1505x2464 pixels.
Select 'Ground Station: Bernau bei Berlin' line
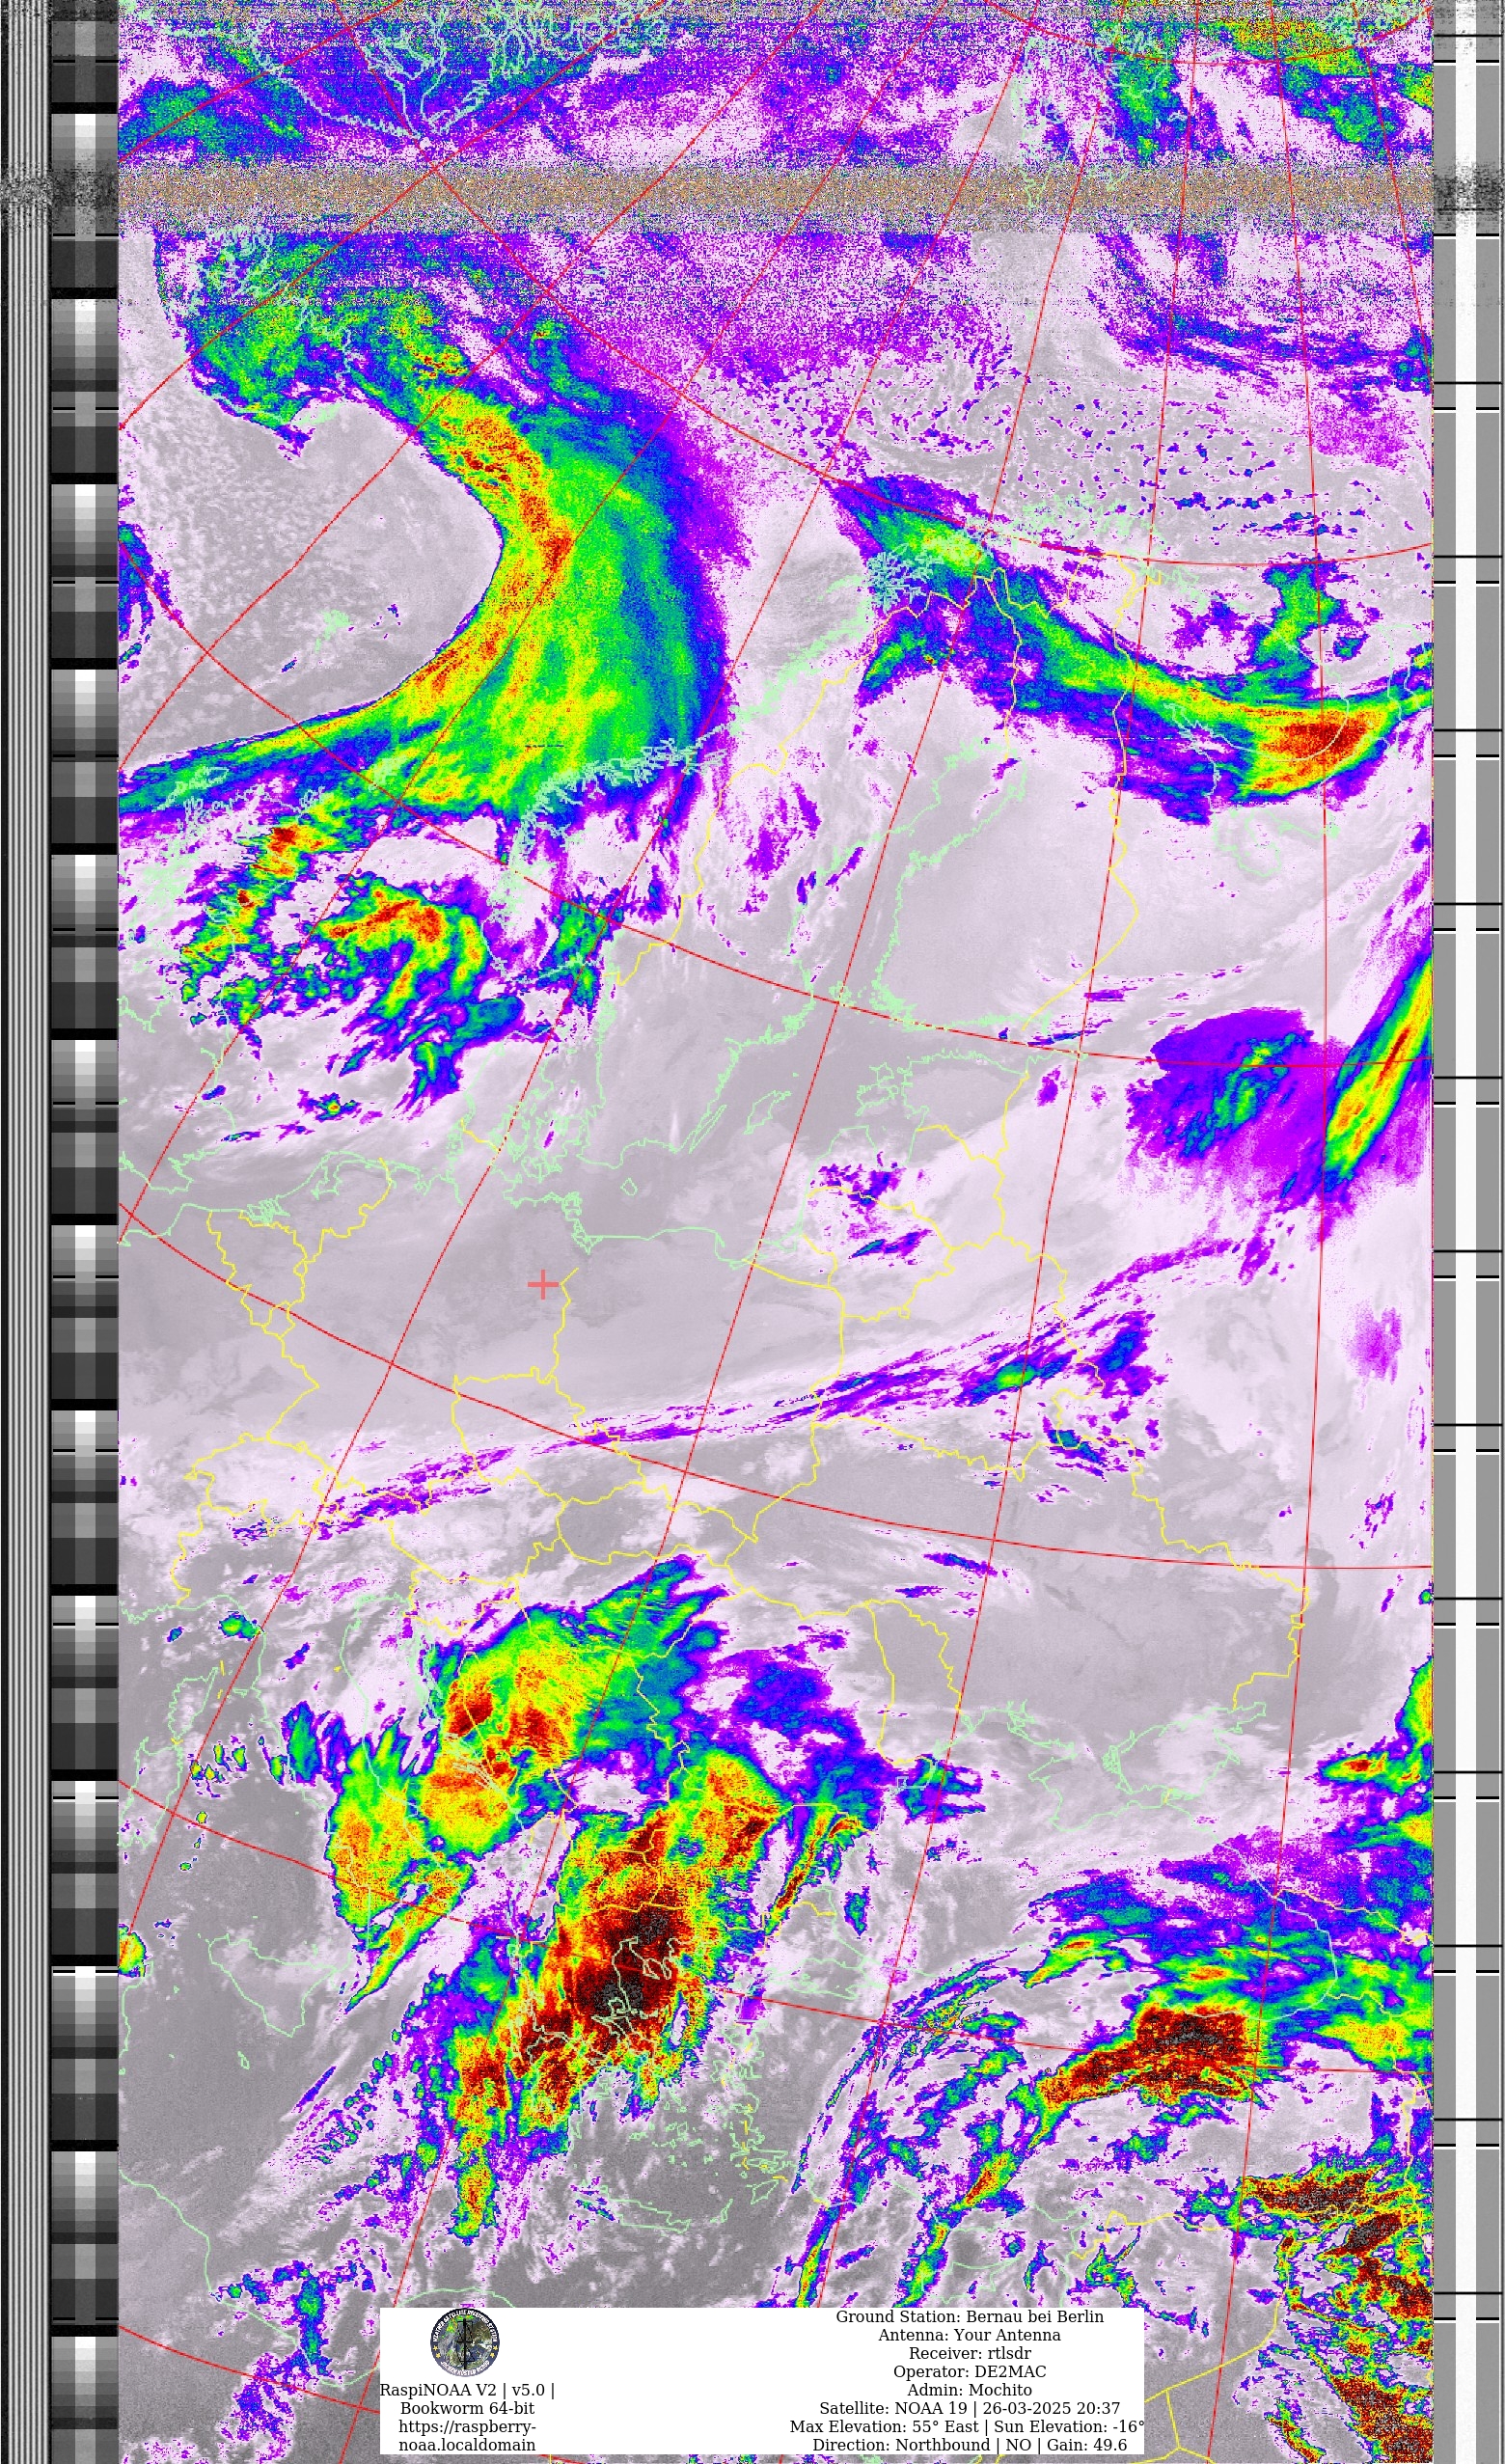point(969,2317)
